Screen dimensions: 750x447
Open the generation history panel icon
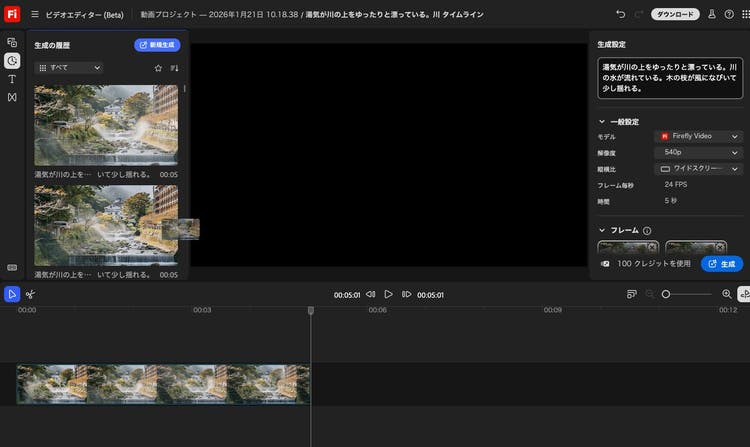12,61
